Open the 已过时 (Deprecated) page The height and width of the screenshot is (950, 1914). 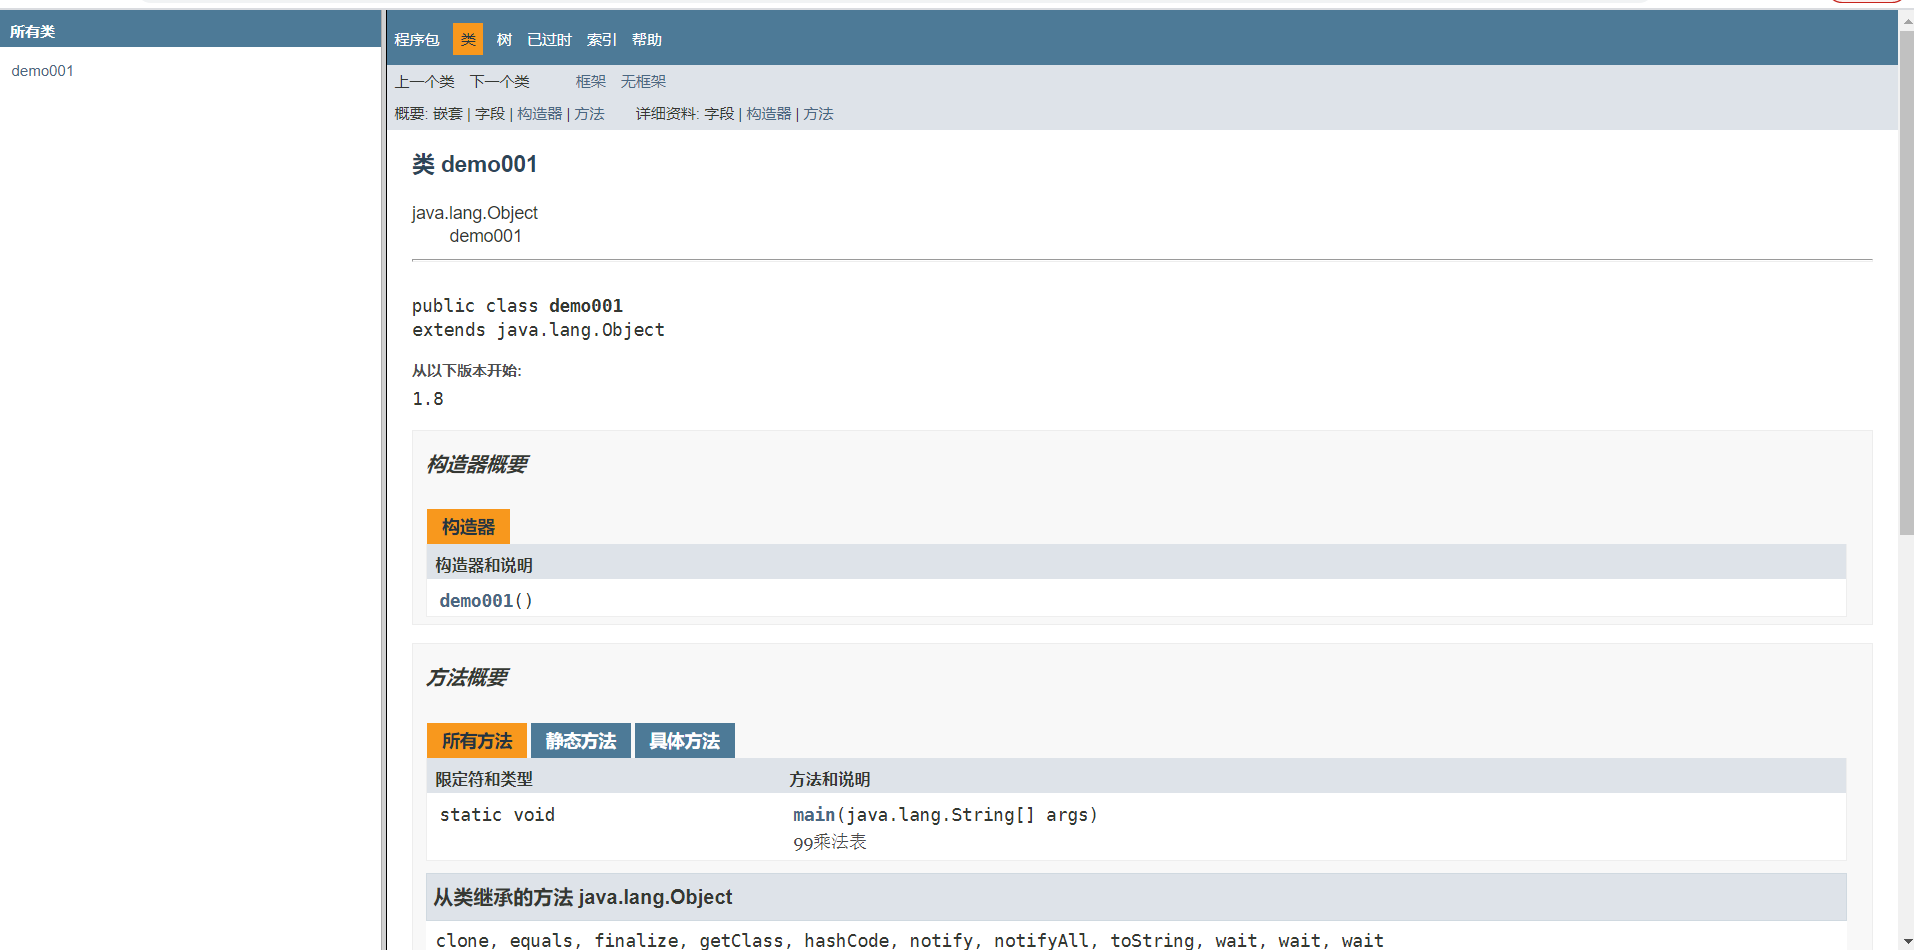[x=548, y=39]
